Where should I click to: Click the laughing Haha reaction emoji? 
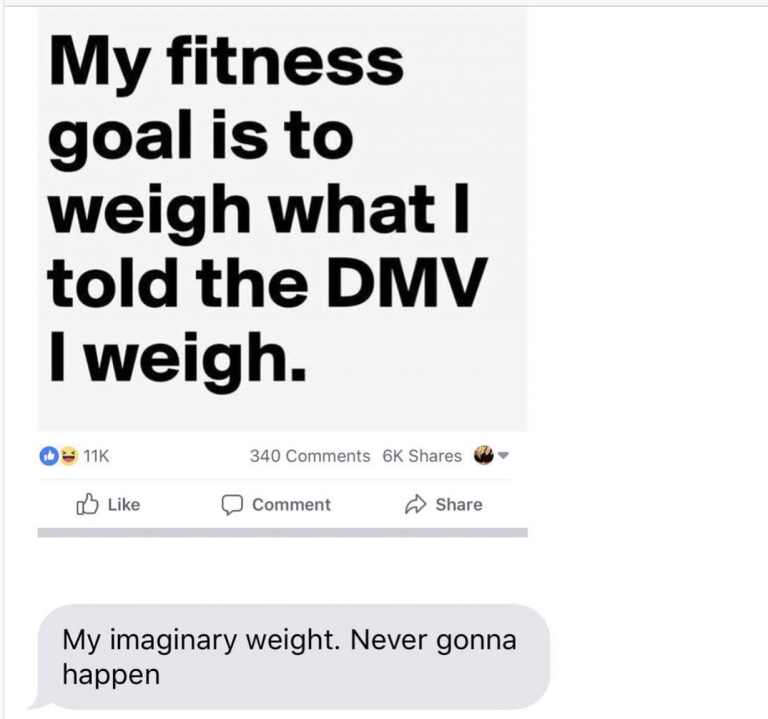69,456
